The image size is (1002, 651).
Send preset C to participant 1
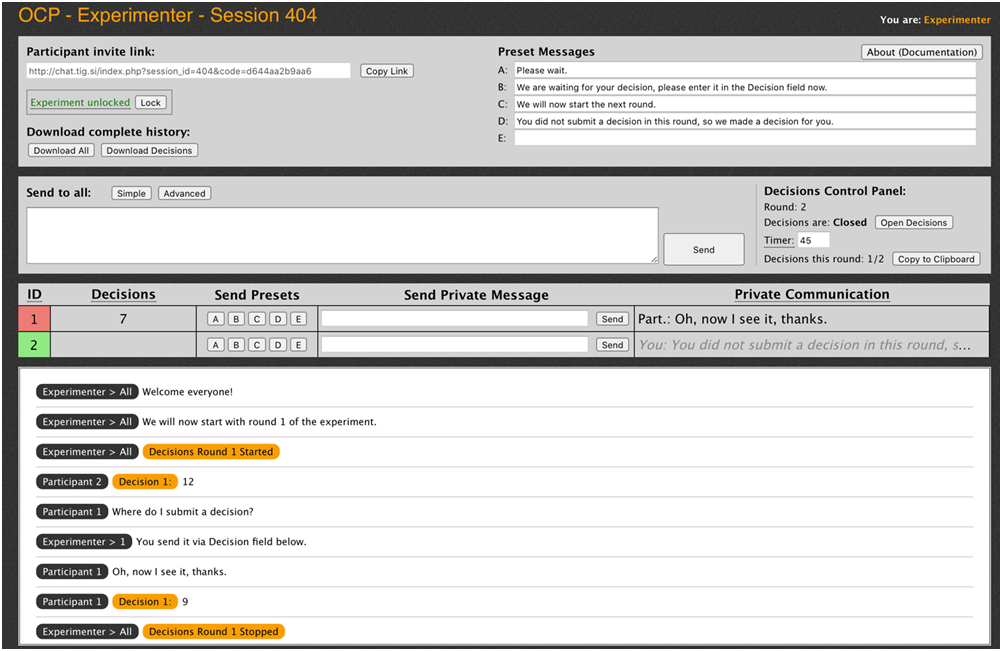[257, 319]
